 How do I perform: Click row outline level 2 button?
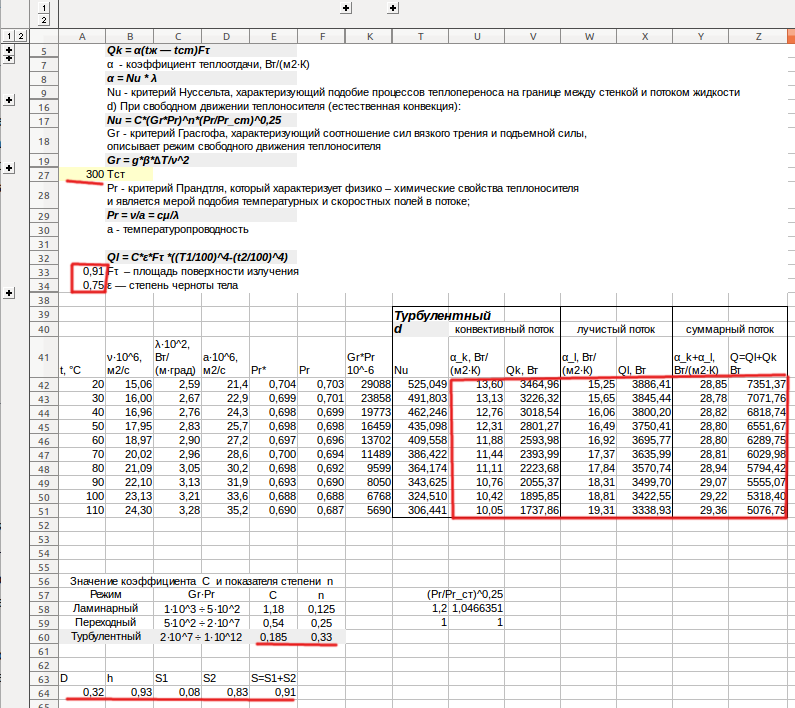click(x=22, y=36)
